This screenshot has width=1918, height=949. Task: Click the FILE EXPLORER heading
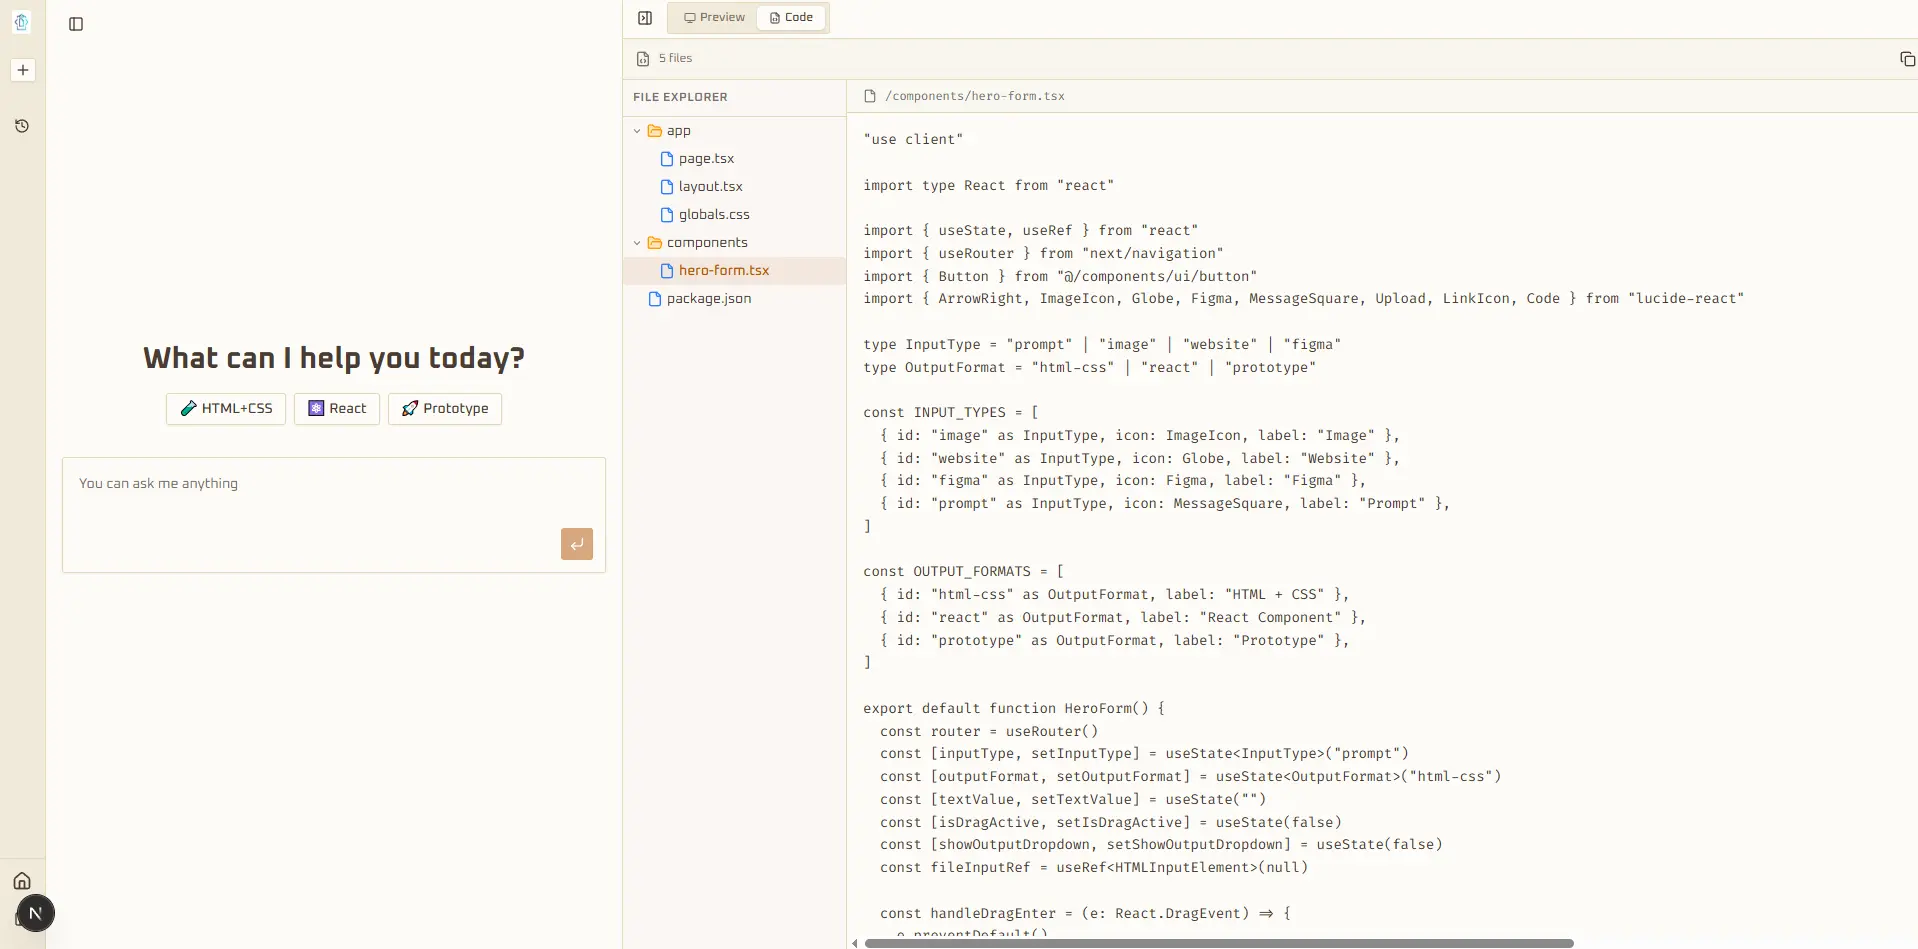tap(680, 97)
